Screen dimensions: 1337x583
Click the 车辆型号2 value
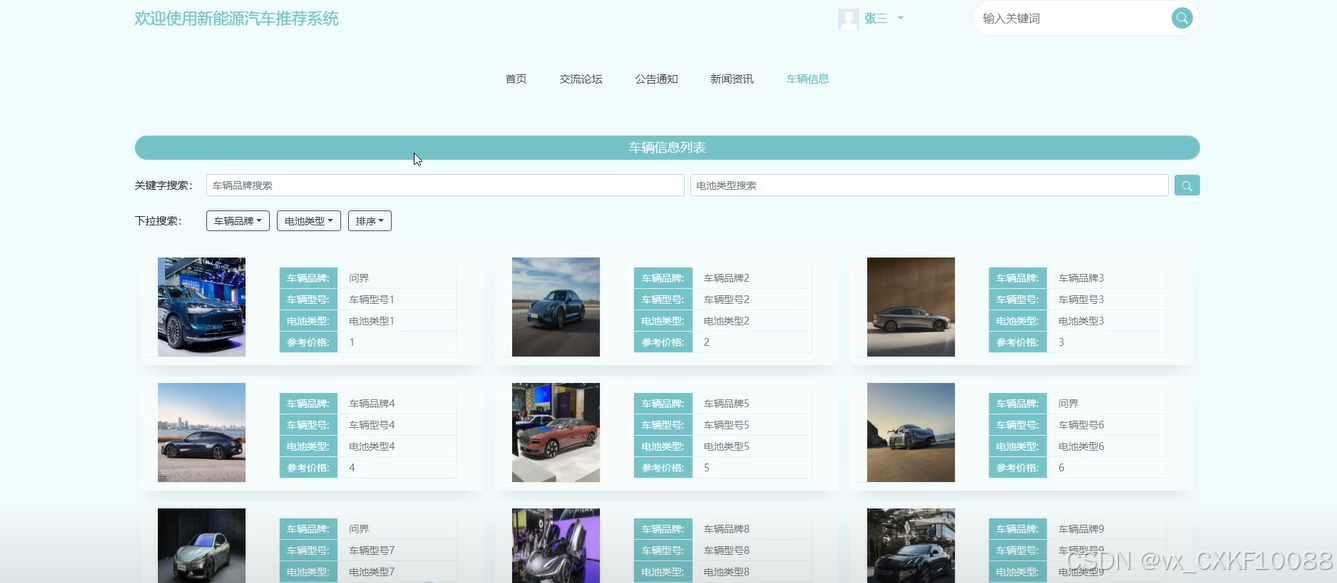tap(727, 300)
